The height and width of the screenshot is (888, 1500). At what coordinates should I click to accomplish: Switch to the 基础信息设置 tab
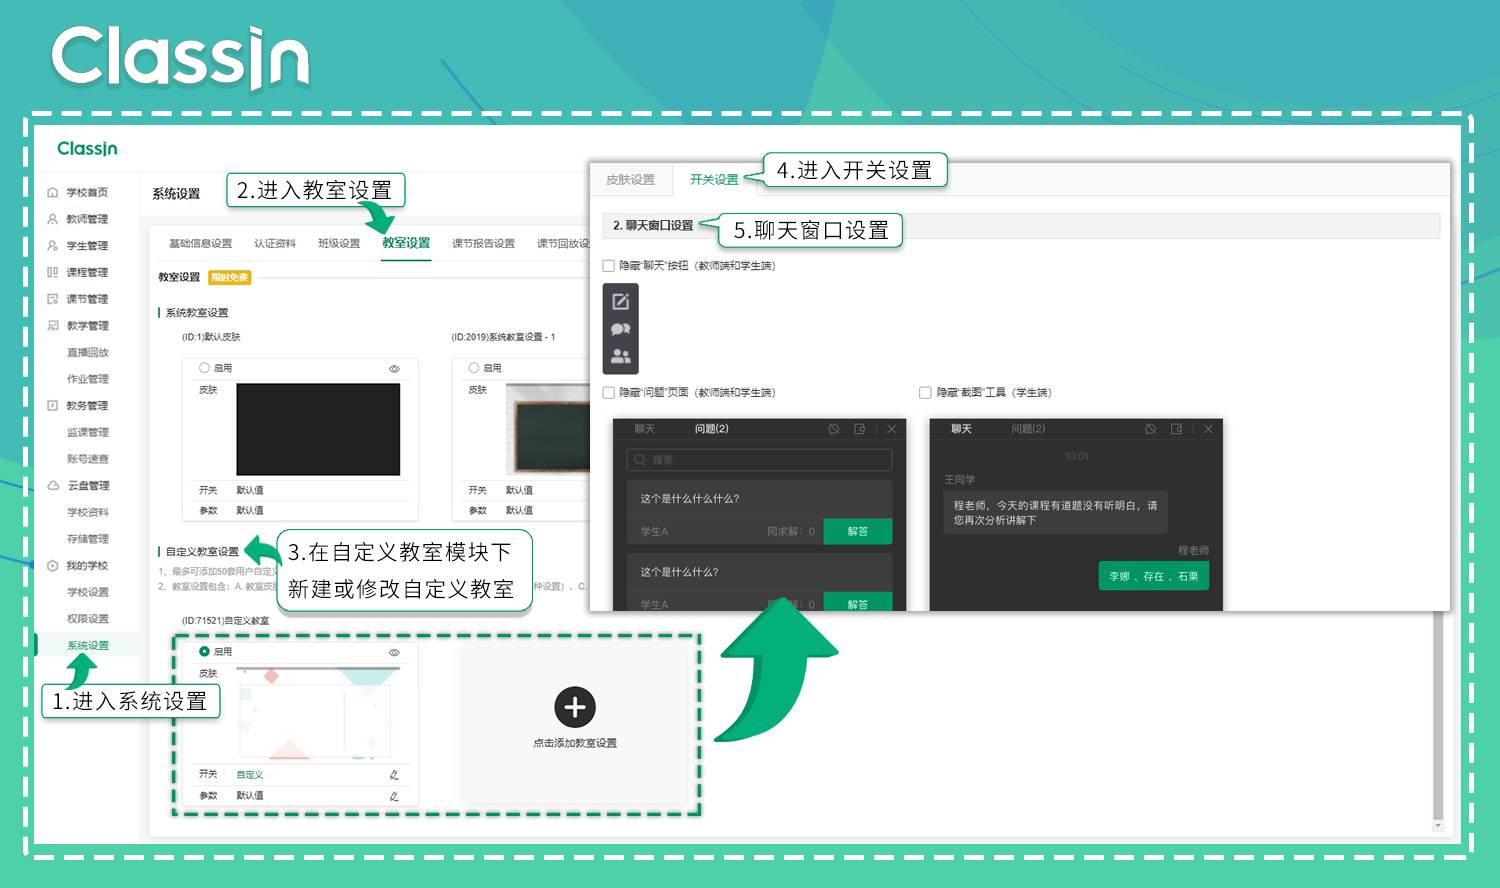[200, 243]
